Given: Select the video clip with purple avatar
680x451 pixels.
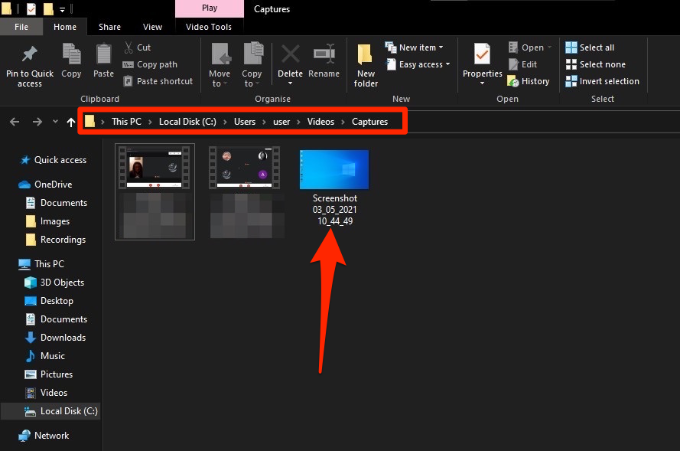Looking at the screenshot, I should point(244,167).
